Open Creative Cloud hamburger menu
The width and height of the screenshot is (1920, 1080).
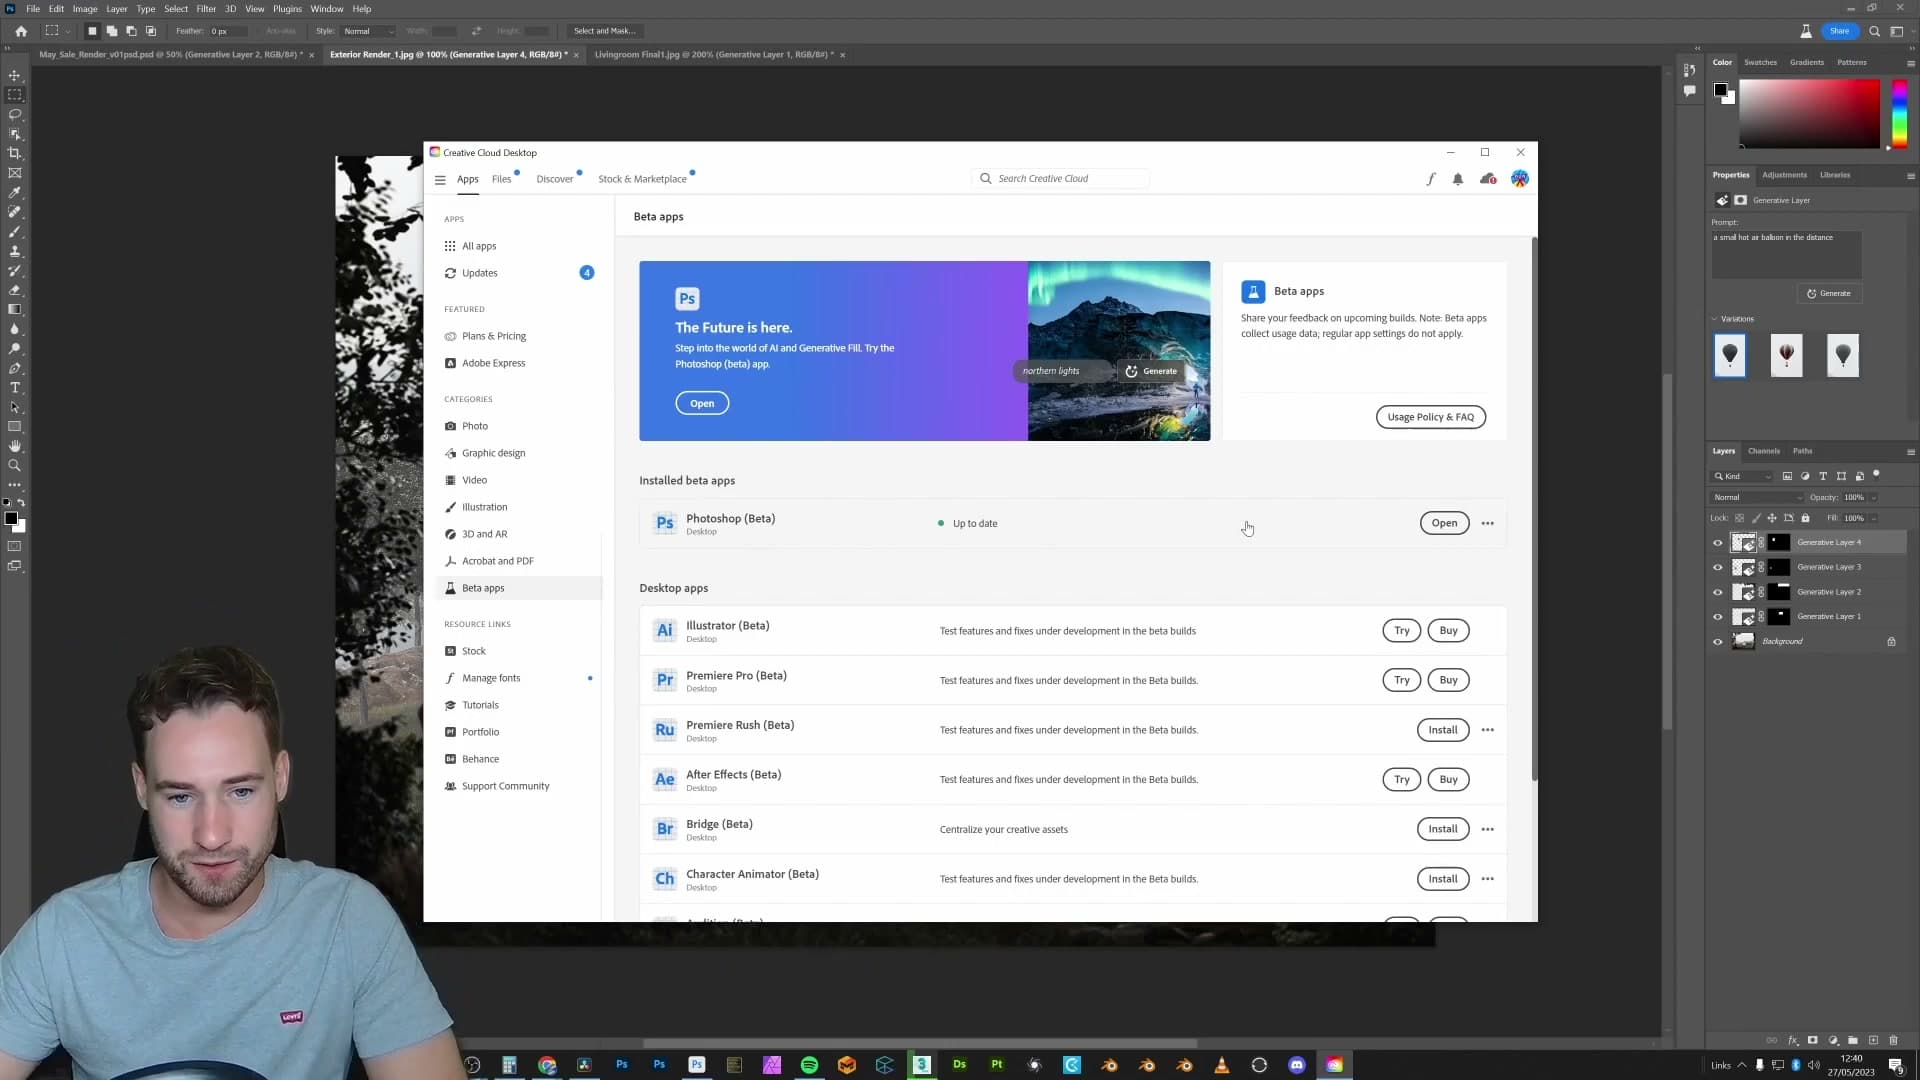pos(440,180)
